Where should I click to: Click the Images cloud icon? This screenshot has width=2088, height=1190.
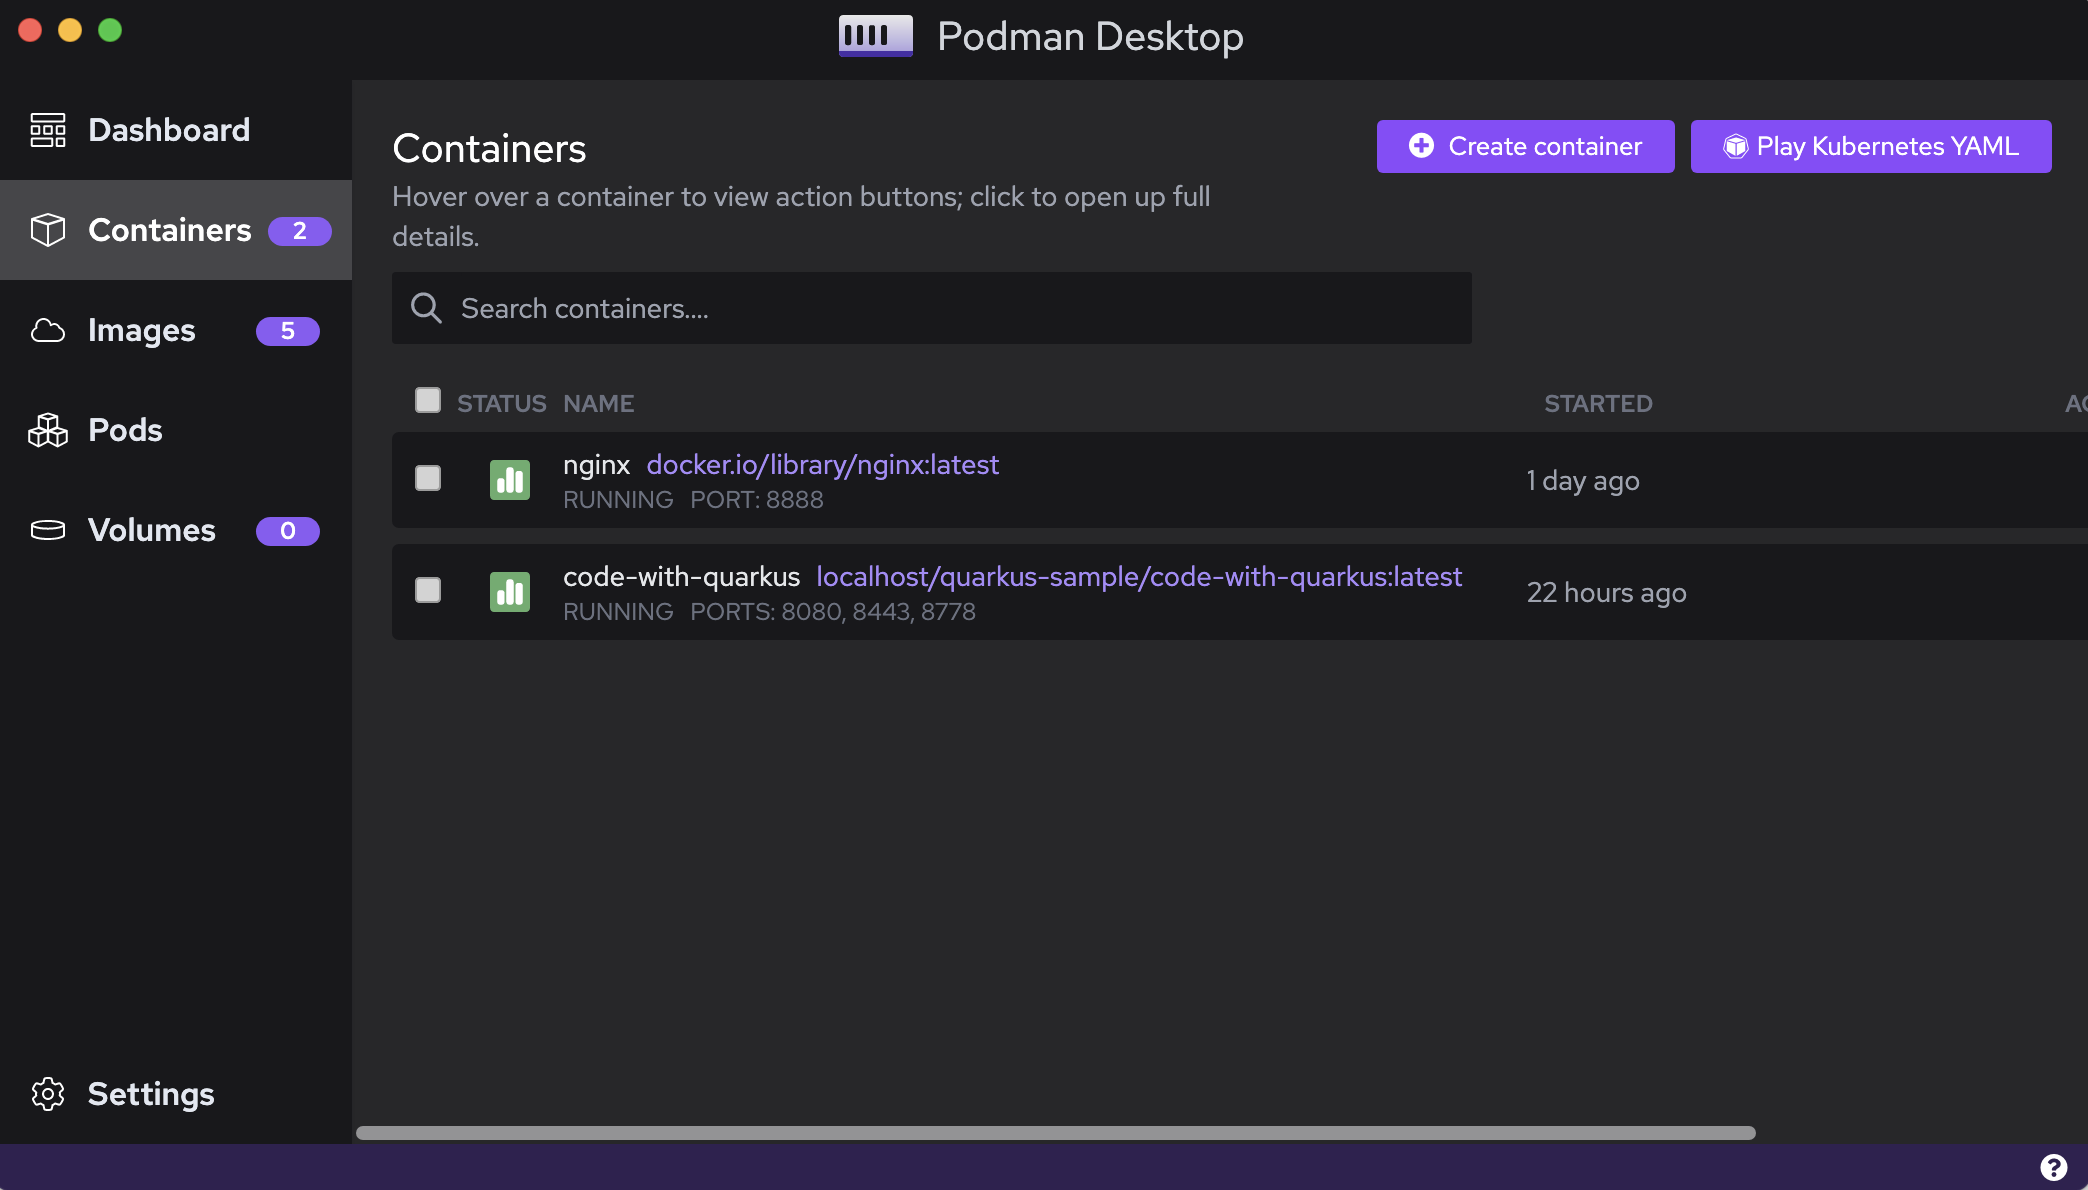coord(47,330)
